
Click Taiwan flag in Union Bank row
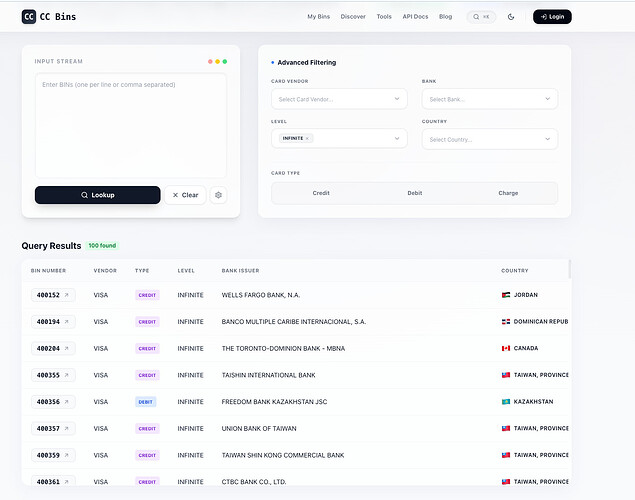click(506, 428)
